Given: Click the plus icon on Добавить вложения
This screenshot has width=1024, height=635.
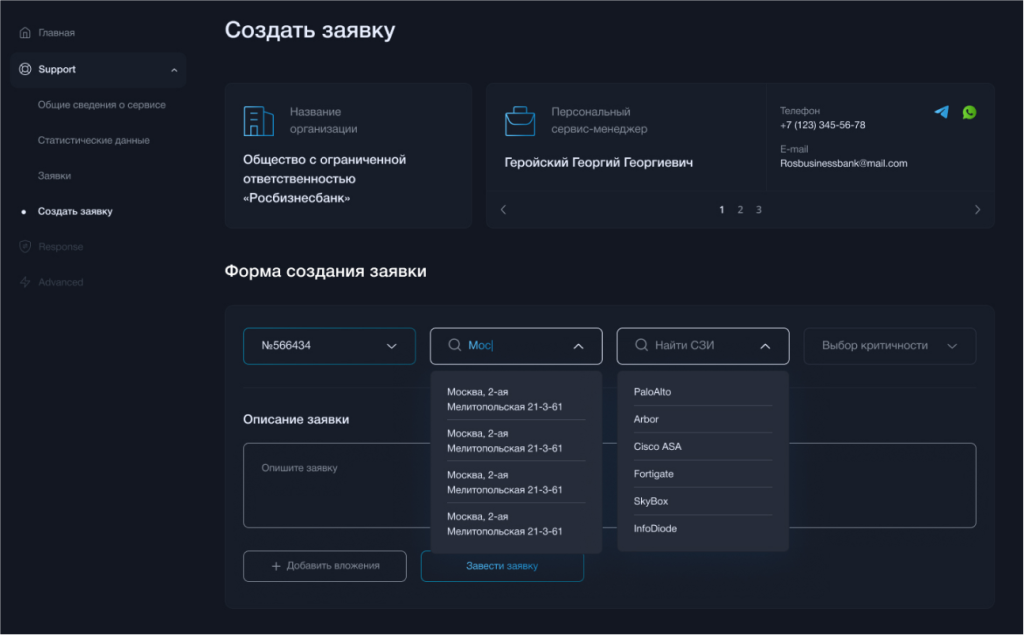Looking at the screenshot, I should click(x=275, y=565).
